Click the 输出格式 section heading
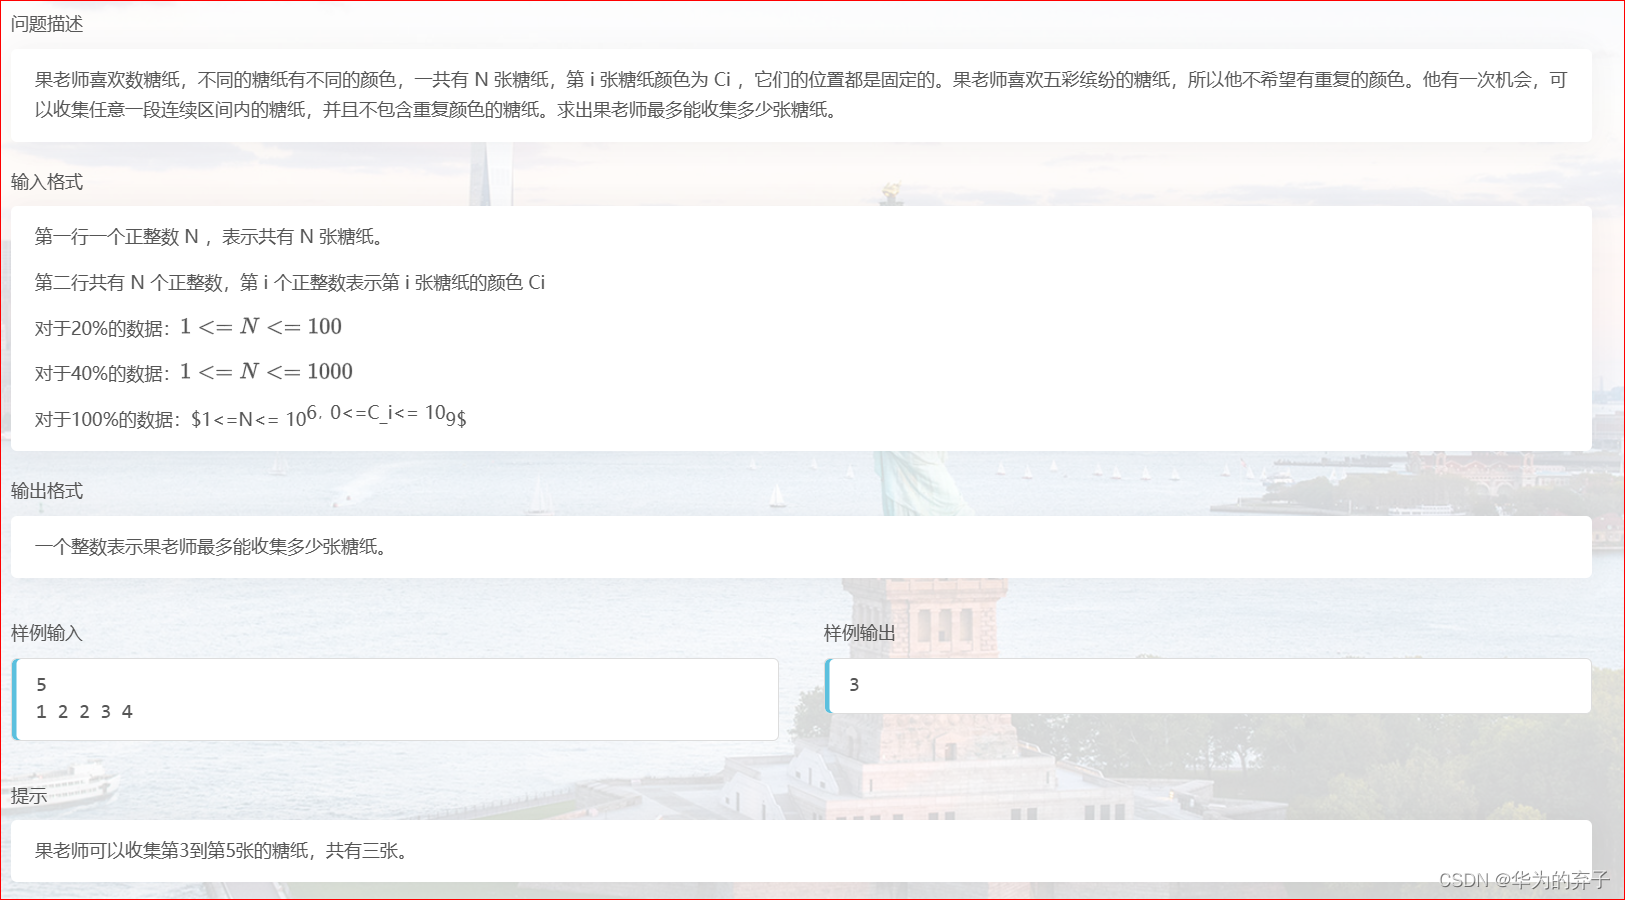Viewport: 1625px width, 900px height. 45,491
